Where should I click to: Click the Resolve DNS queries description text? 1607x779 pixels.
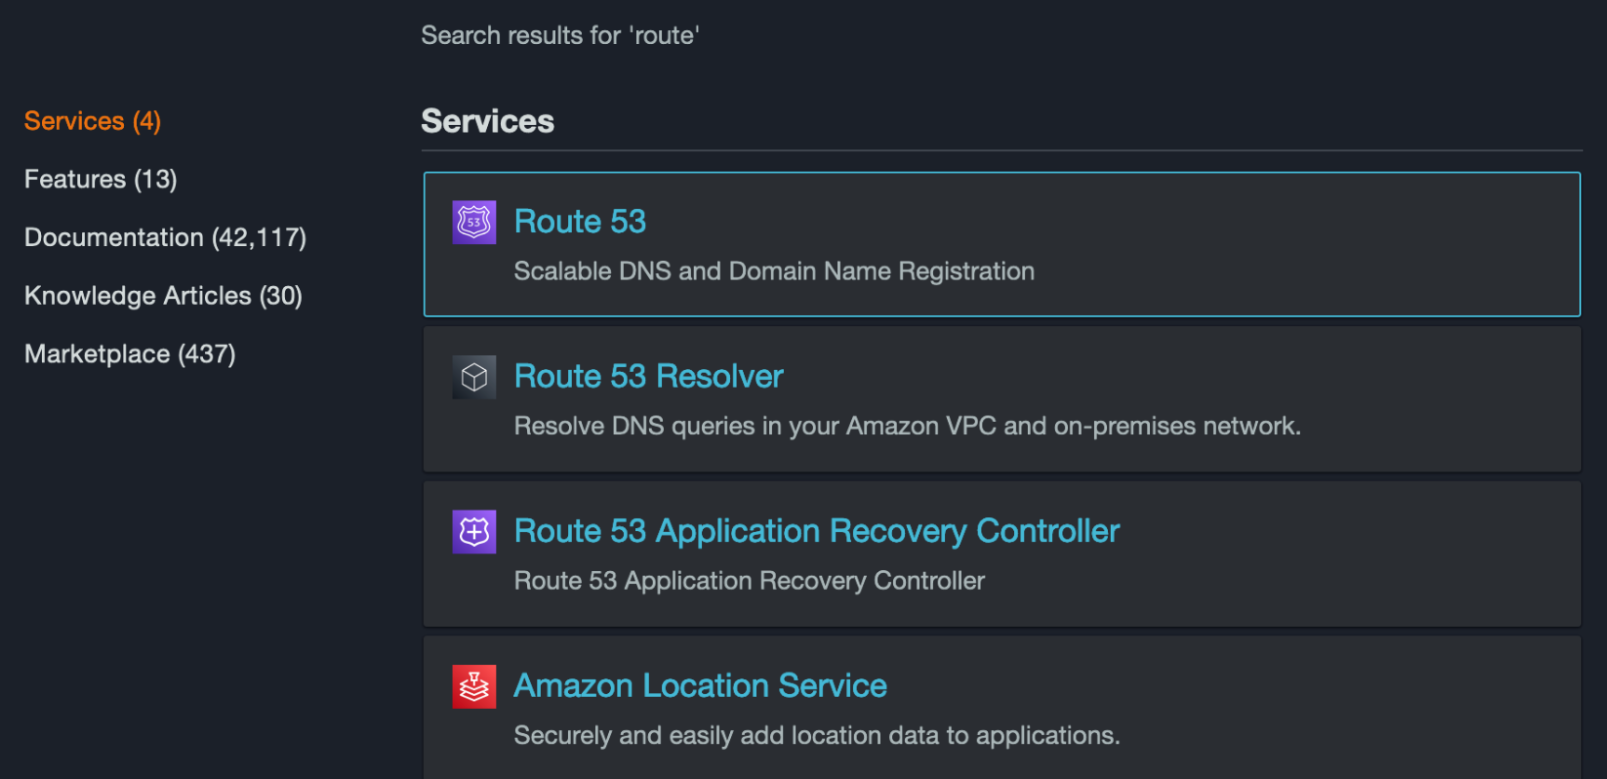(x=907, y=425)
